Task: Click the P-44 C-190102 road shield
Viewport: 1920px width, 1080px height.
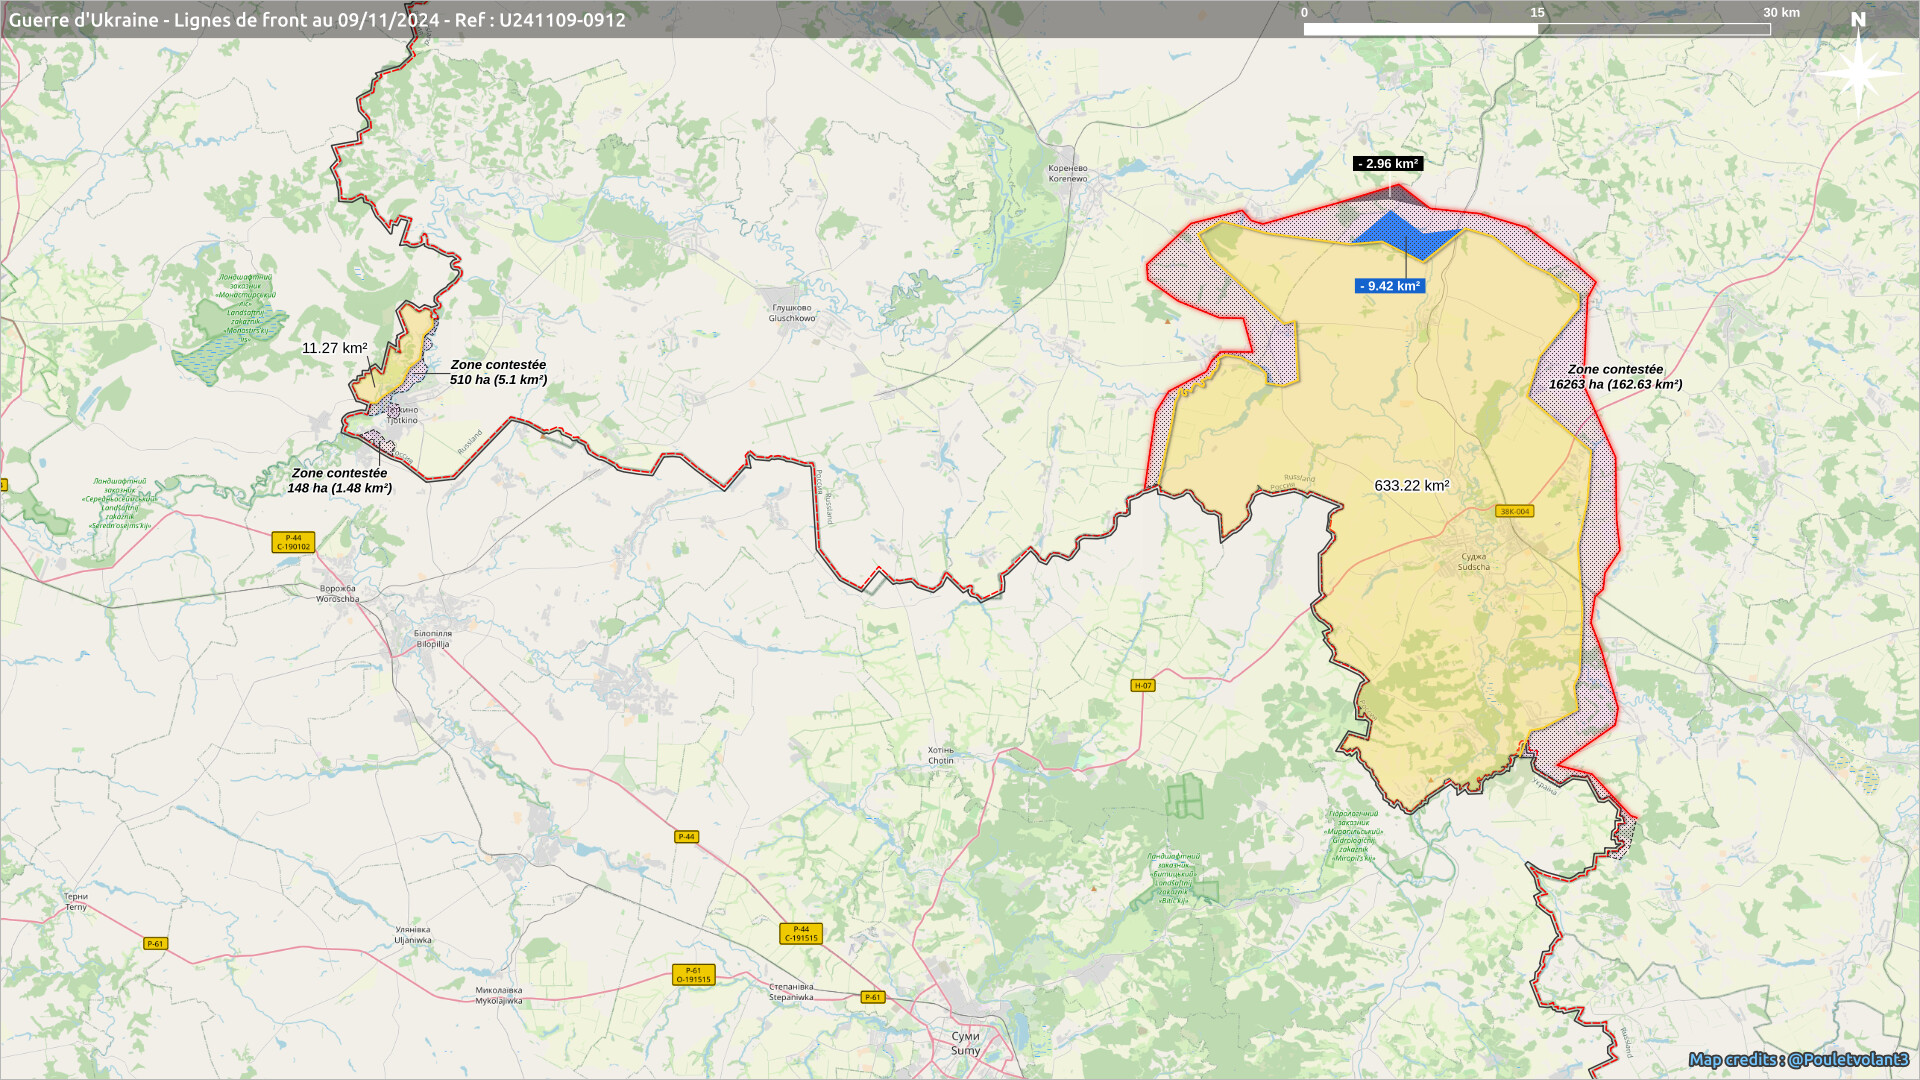Action: (x=293, y=542)
